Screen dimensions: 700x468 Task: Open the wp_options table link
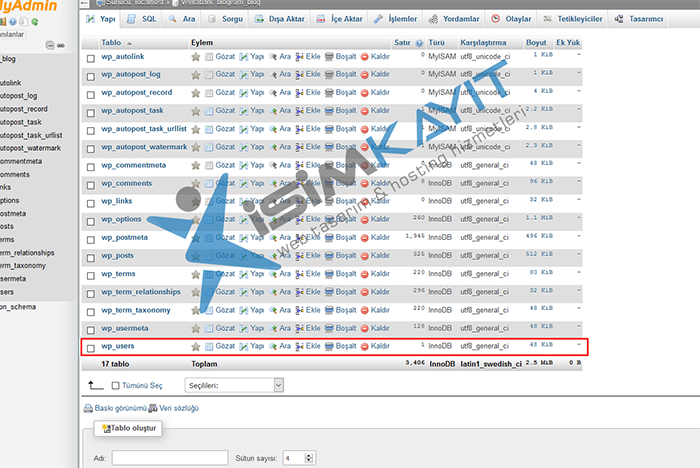[x=121, y=219]
